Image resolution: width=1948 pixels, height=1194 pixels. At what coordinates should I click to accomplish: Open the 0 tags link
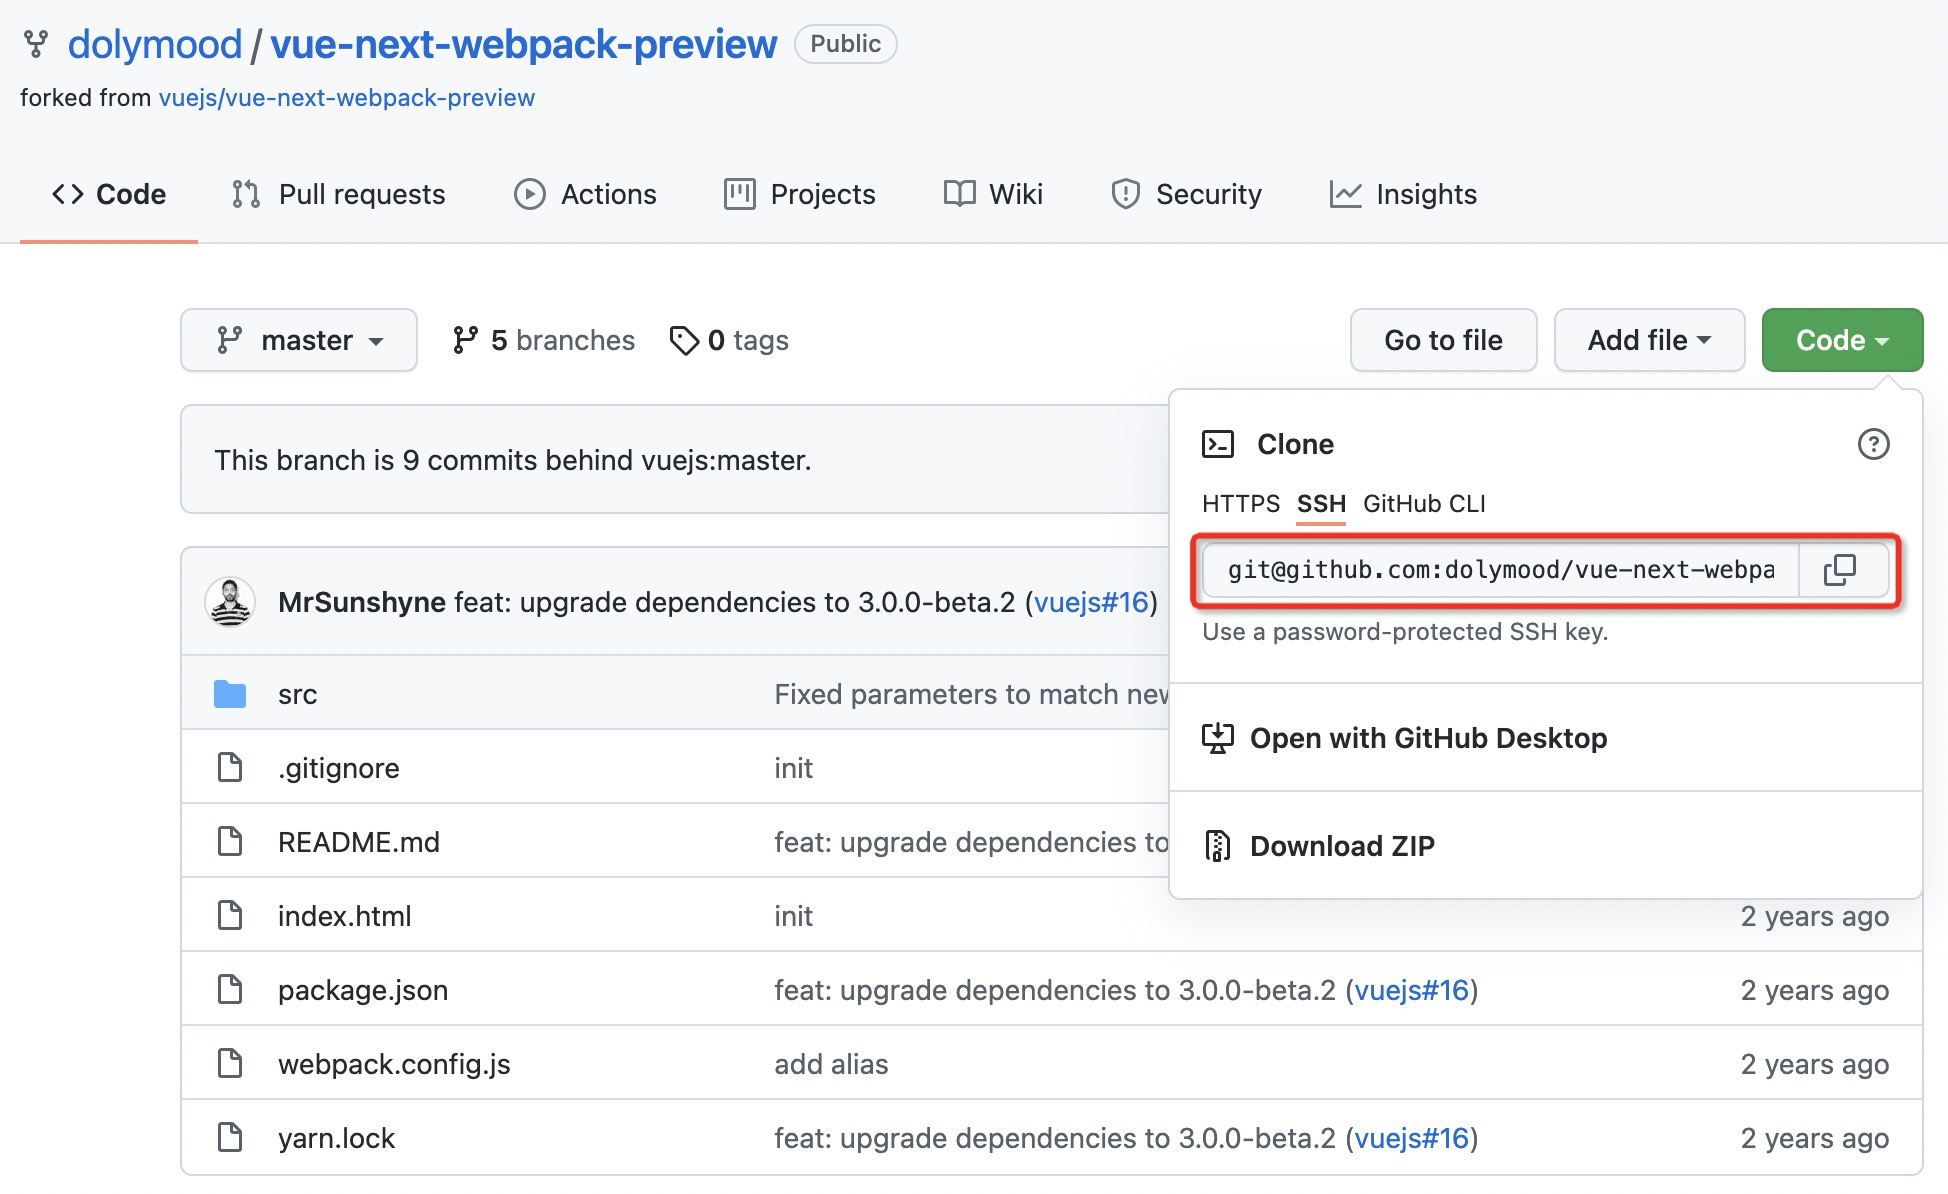[x=729, y=340]
